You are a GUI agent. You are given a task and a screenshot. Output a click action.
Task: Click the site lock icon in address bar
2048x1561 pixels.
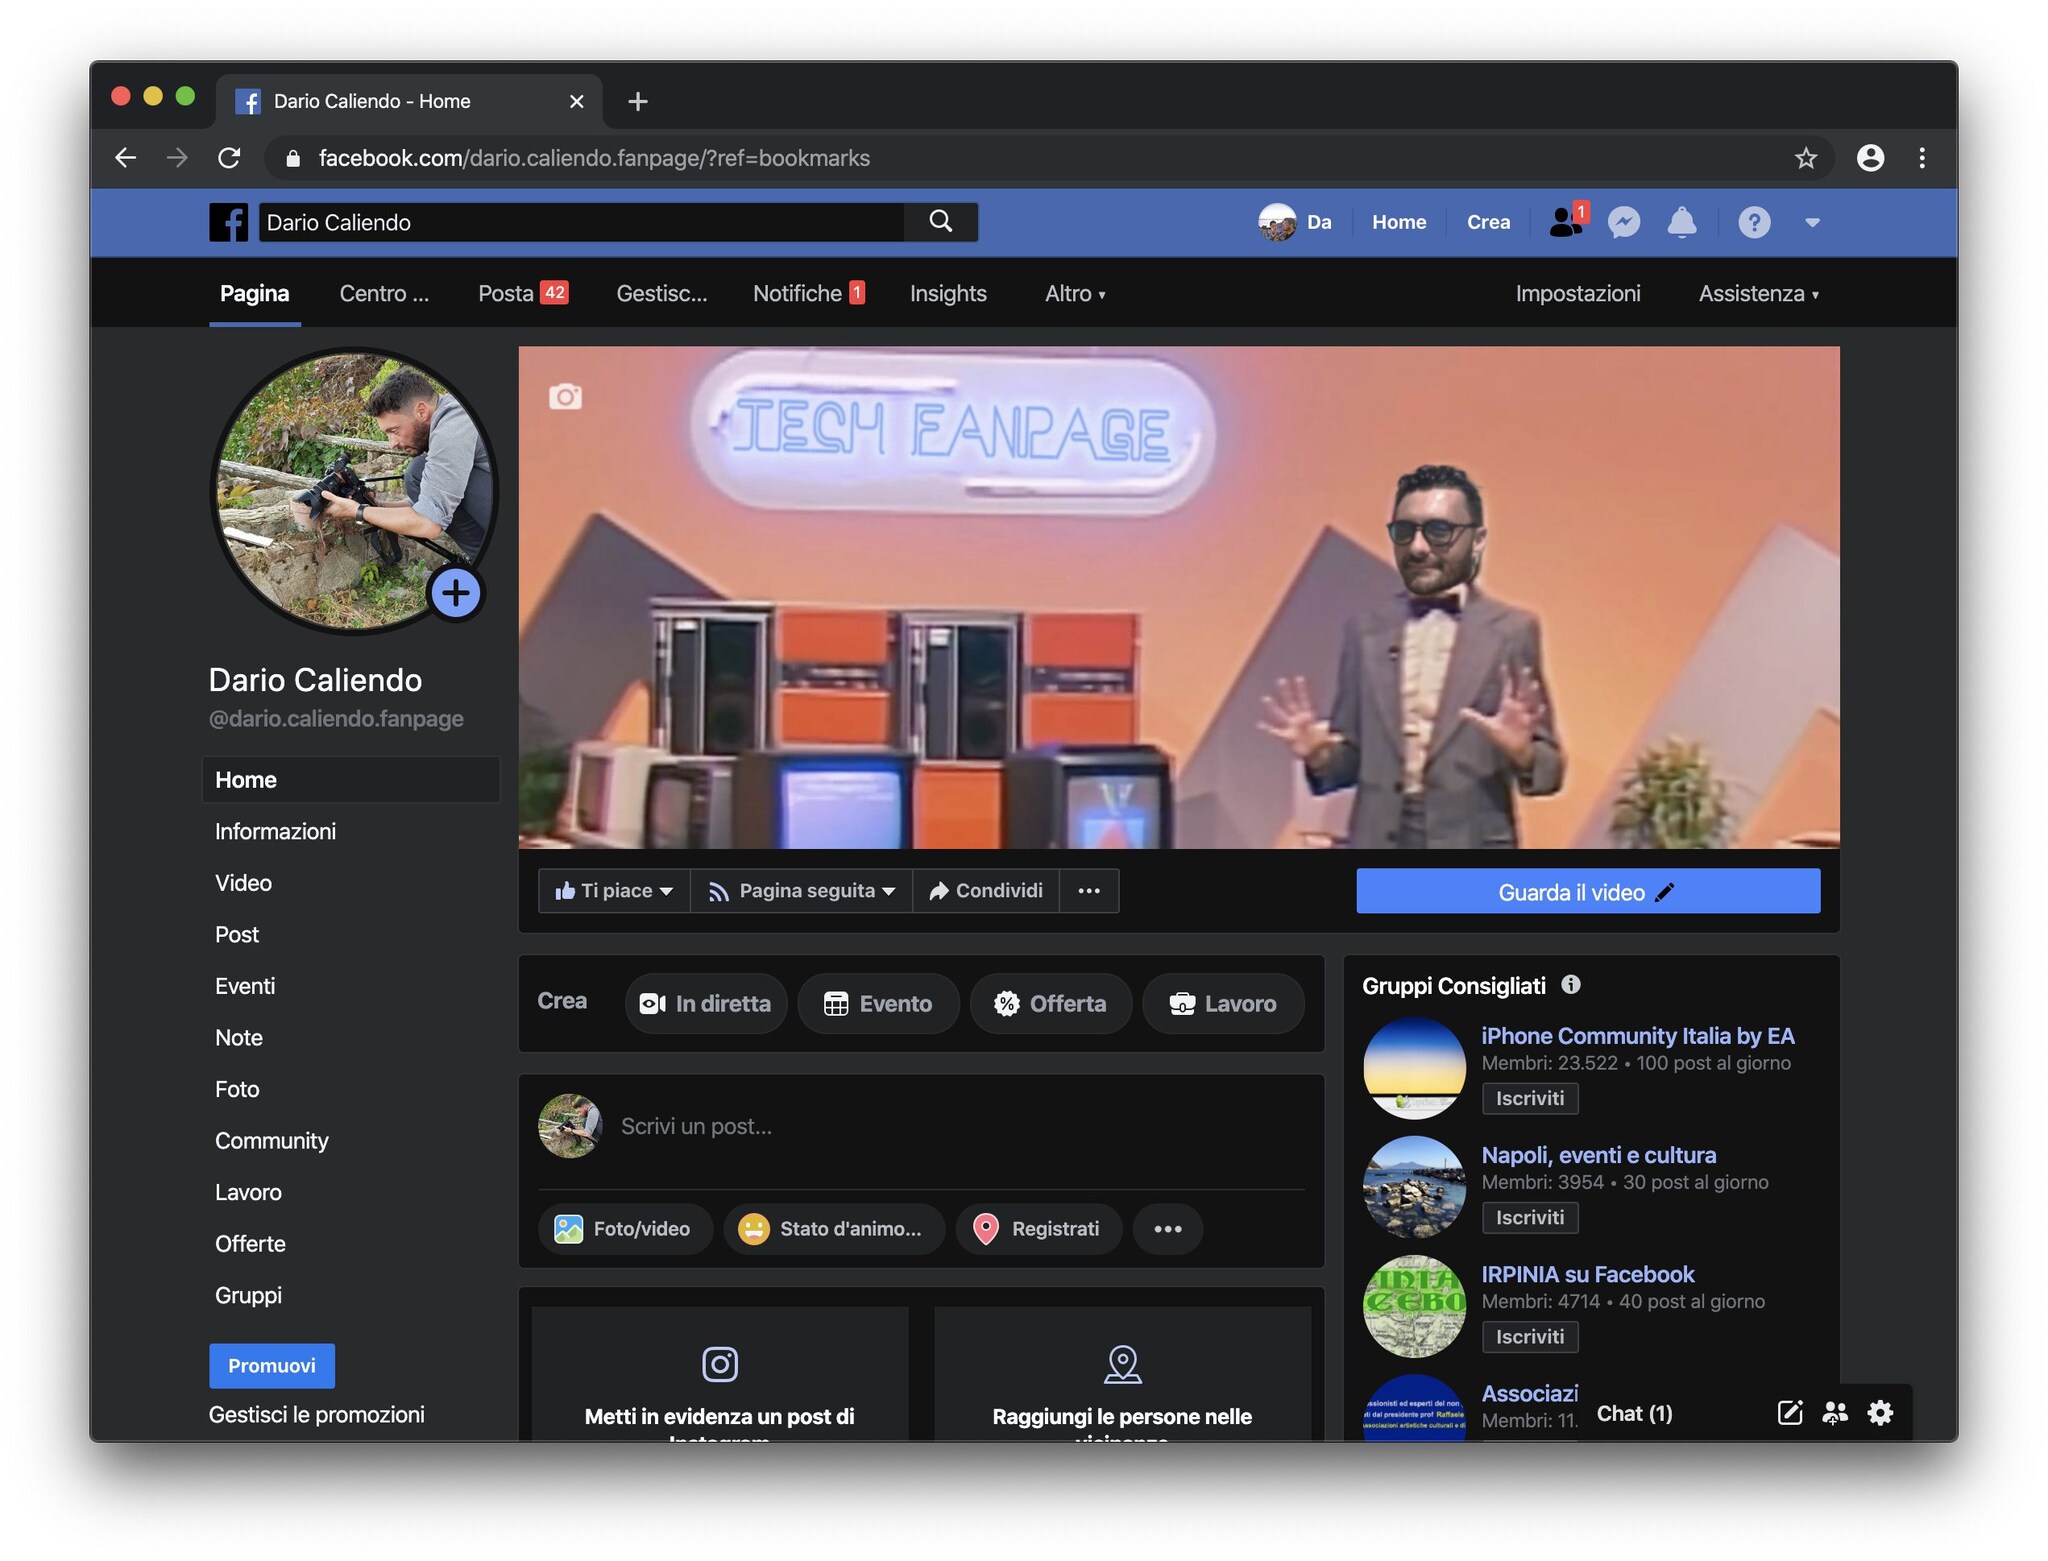coord(292,158)
